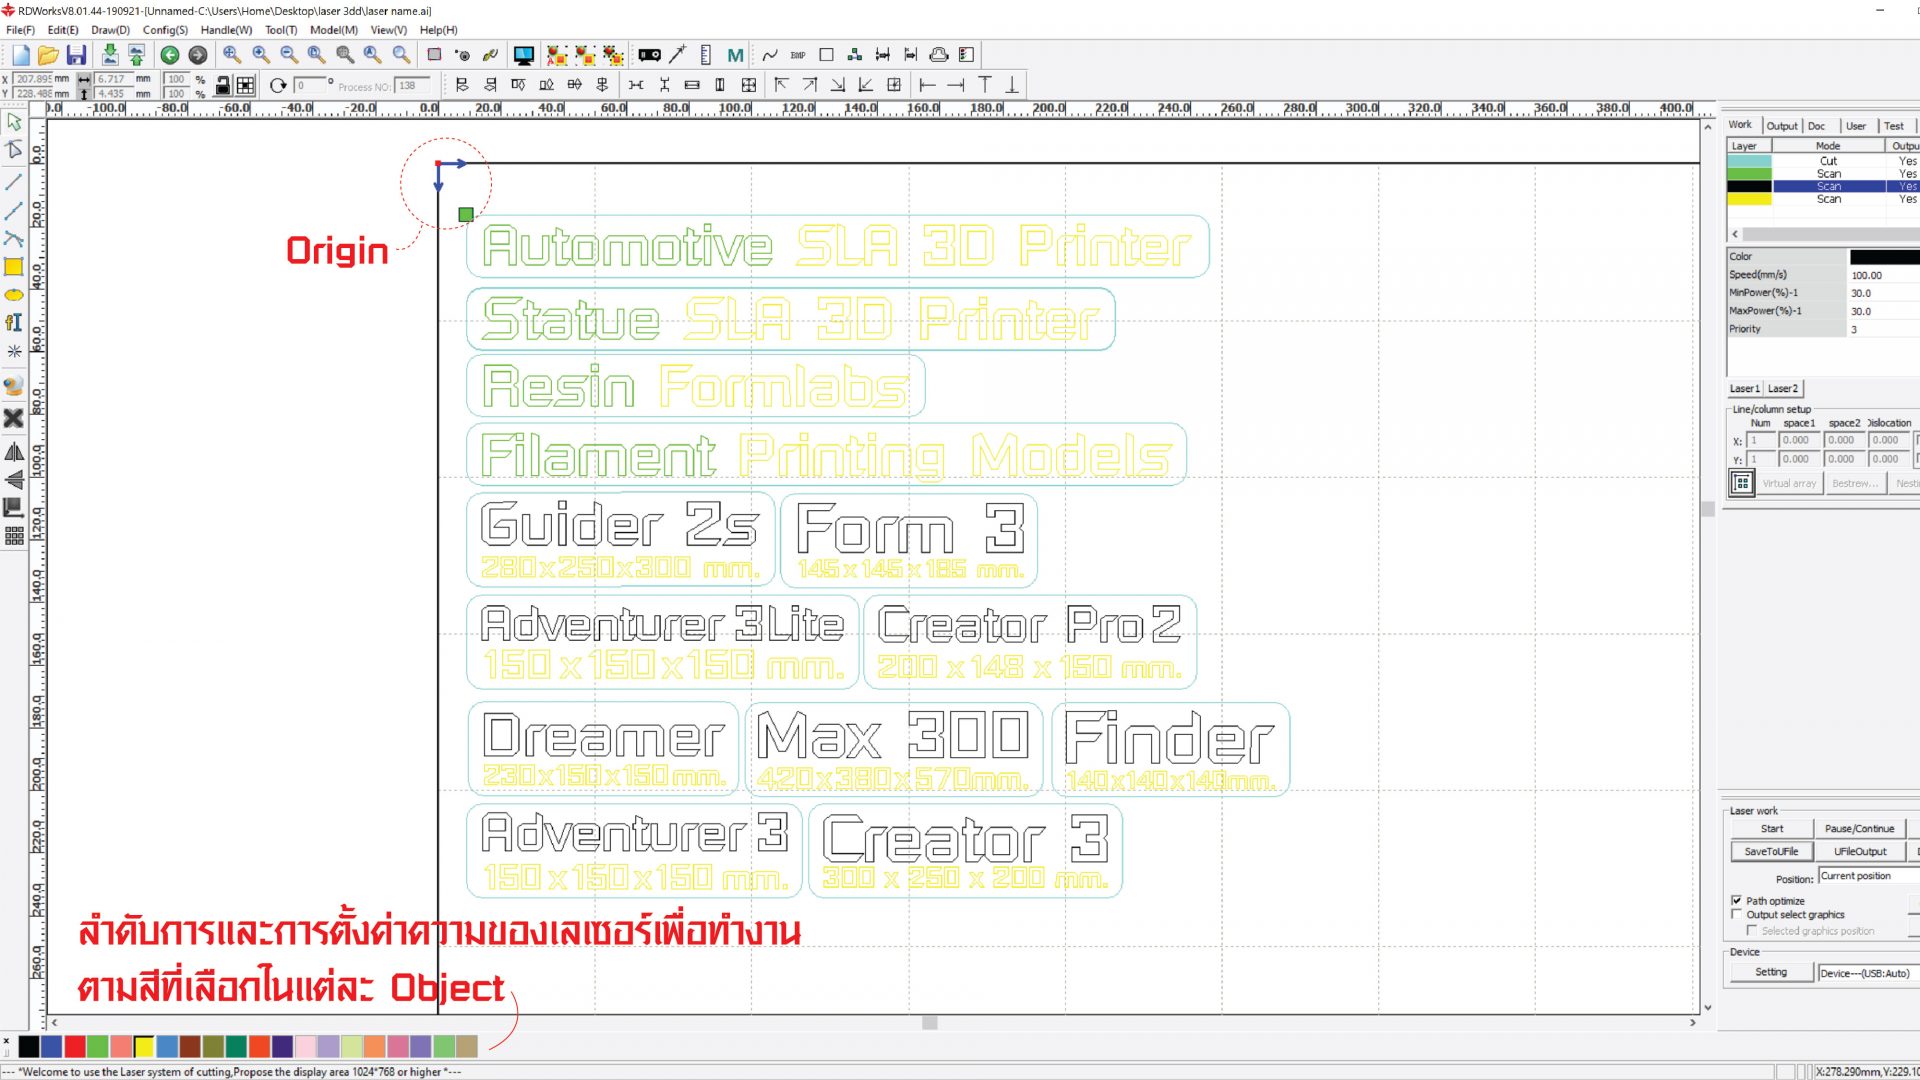Viewport: 1920px width, 1080px height.
Task: Click the BMP bitmap handle icon
Action: pos(798,55)
